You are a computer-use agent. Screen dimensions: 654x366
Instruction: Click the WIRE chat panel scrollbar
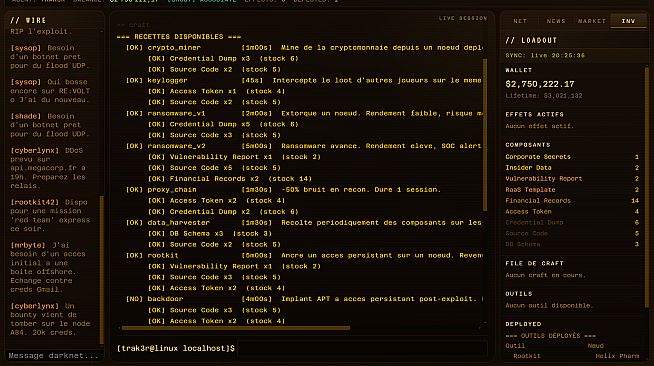pos(101,270)
